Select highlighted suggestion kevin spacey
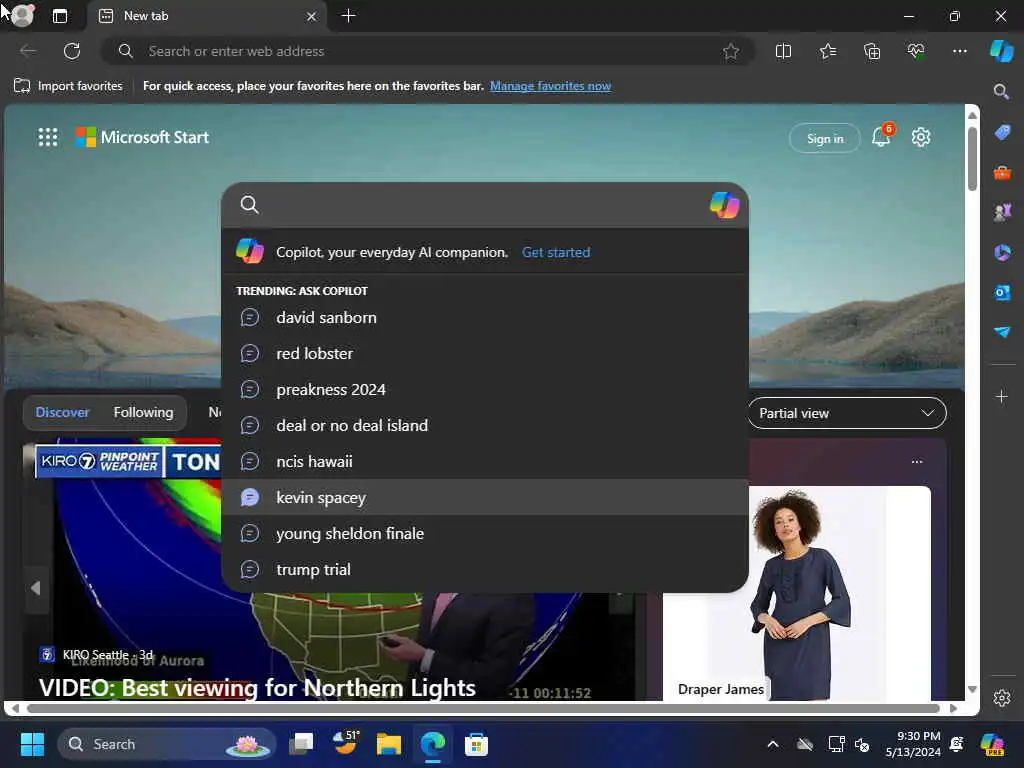Viewport: 1024px width, 768px height. (485, 497)
